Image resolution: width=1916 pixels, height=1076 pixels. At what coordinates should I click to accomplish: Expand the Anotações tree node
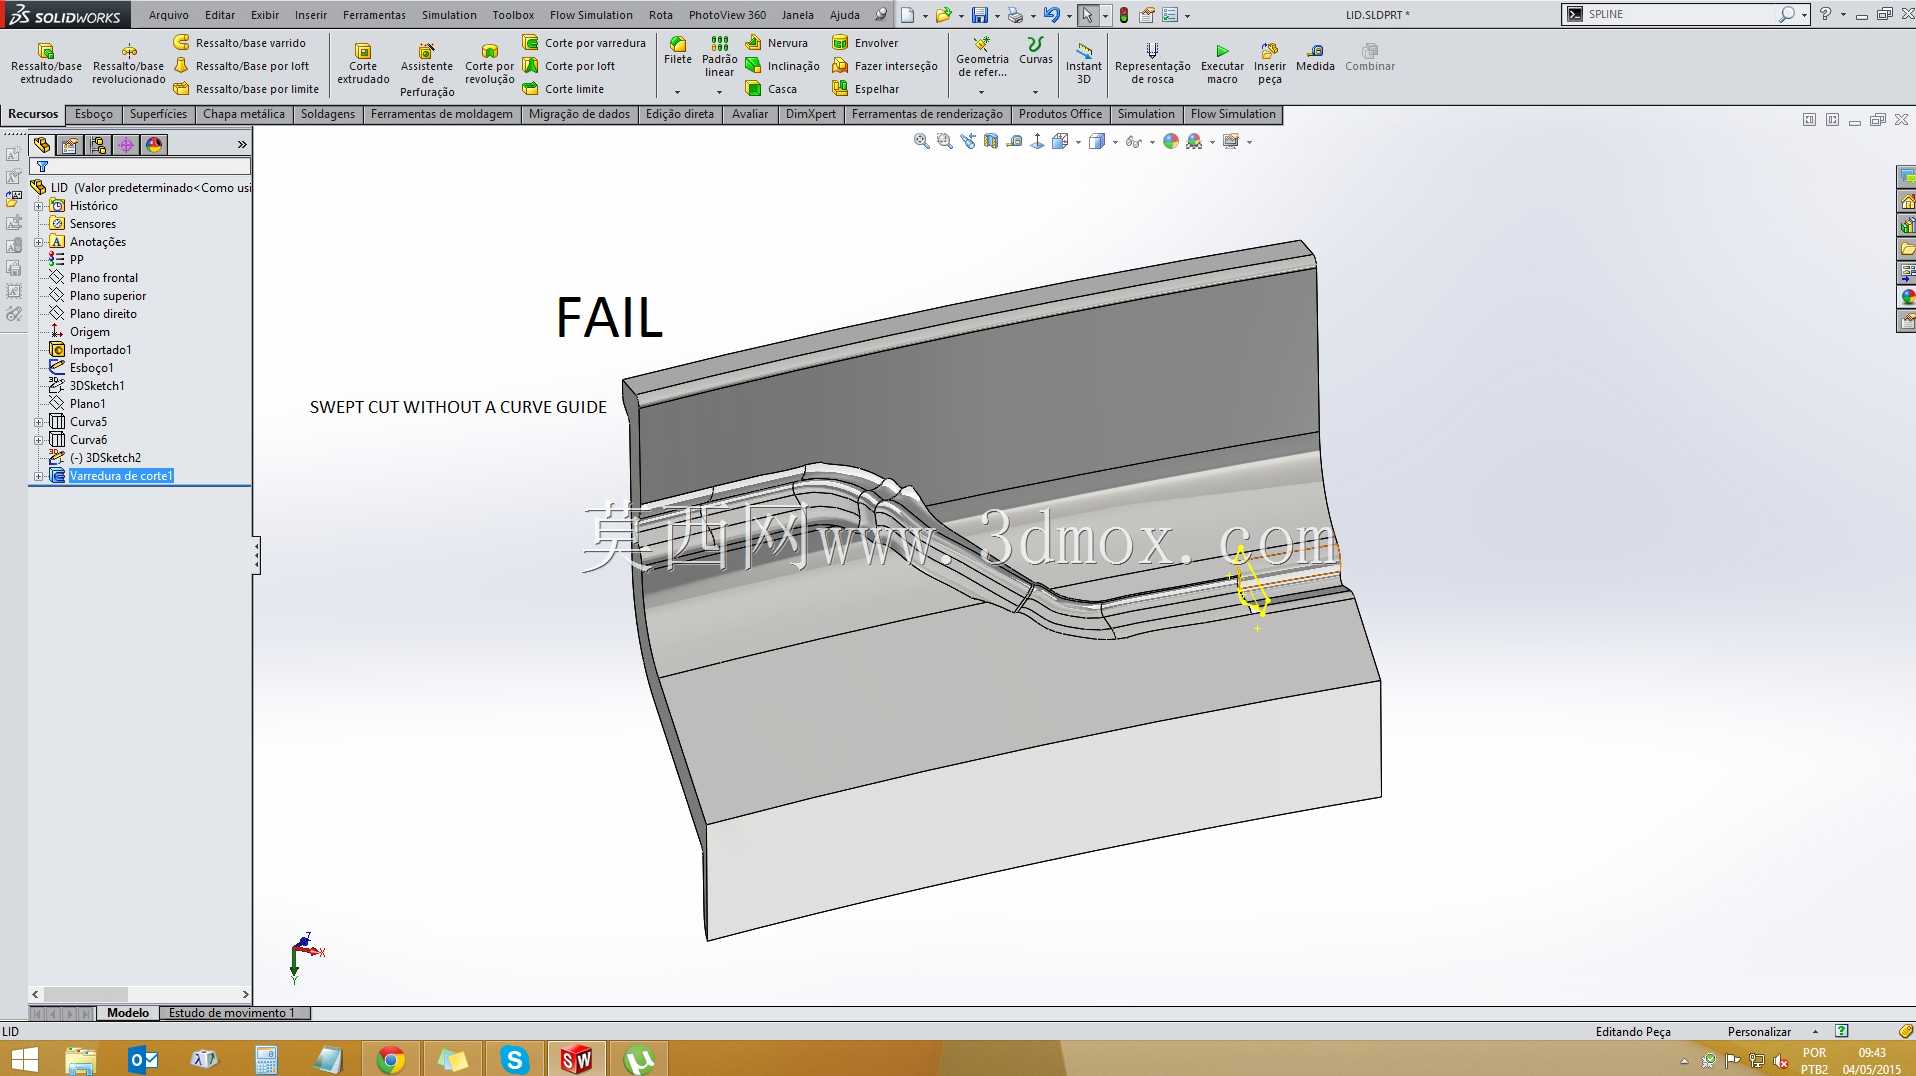click(x=39, y=242)
